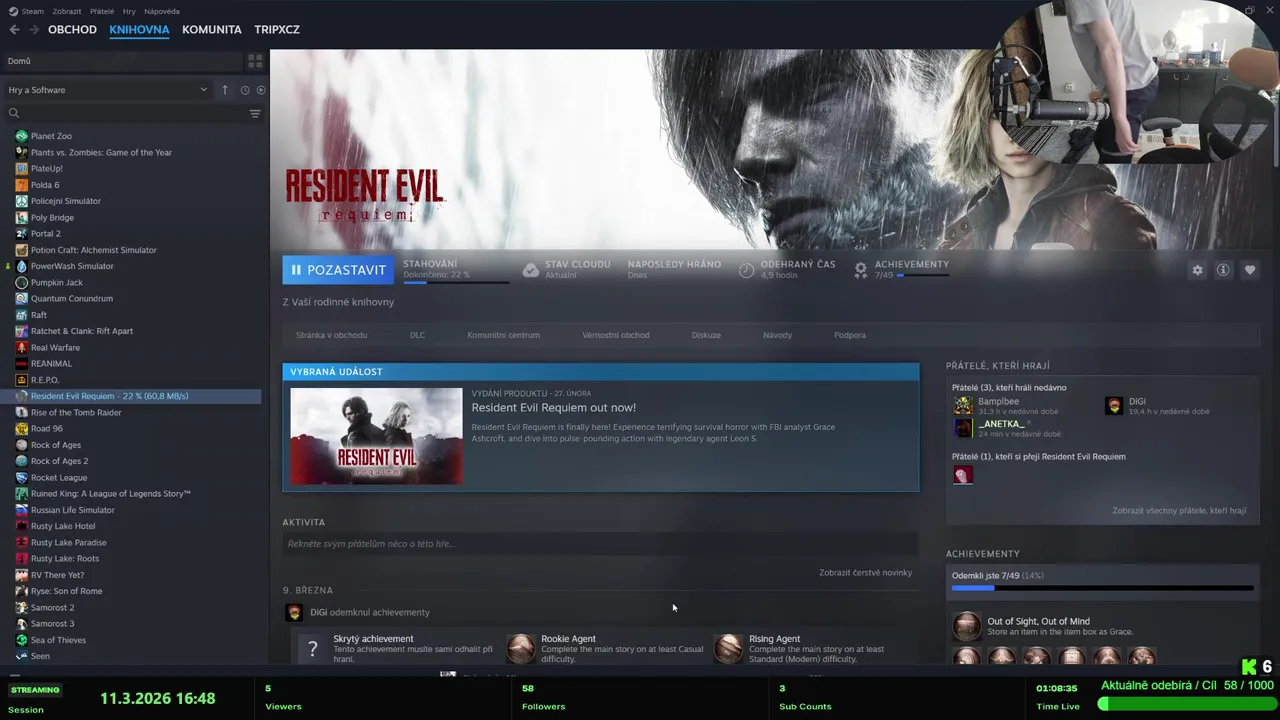Click Domů home entry
This screenshot has height=720, width=1280.
(x=122, y=61)
